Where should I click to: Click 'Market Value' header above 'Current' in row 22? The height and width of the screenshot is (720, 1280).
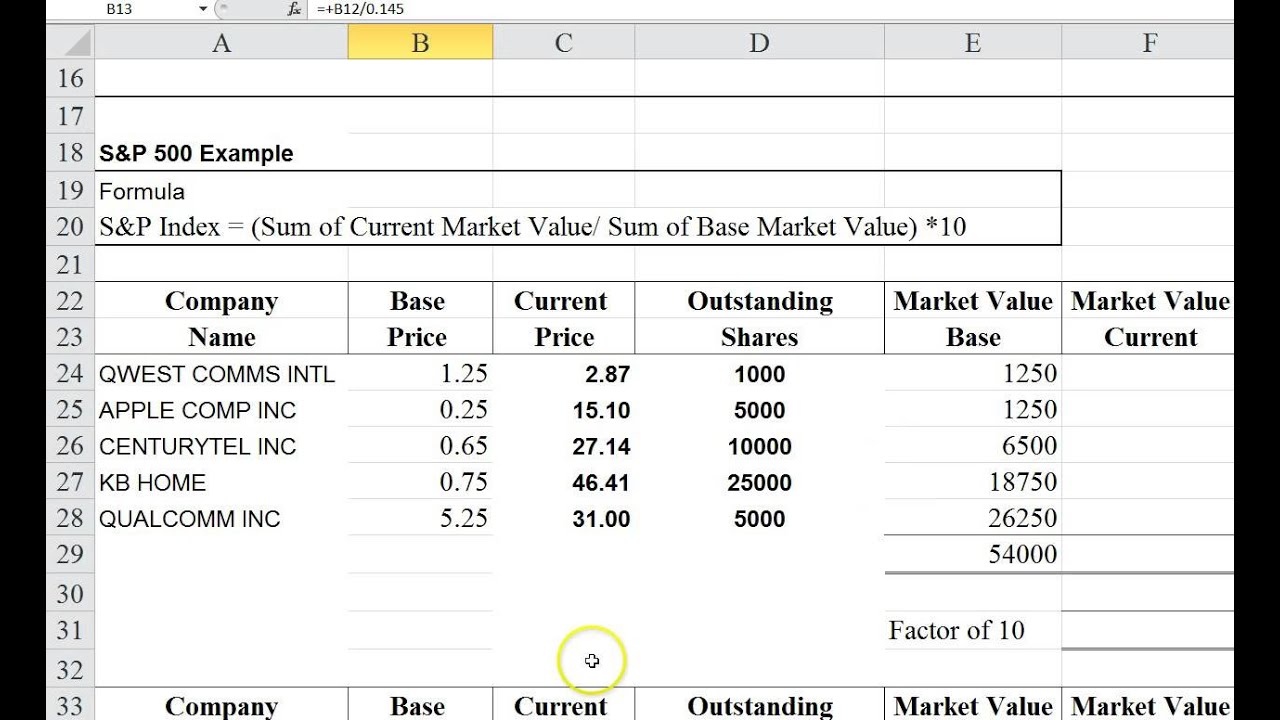tap(1148, 301)
